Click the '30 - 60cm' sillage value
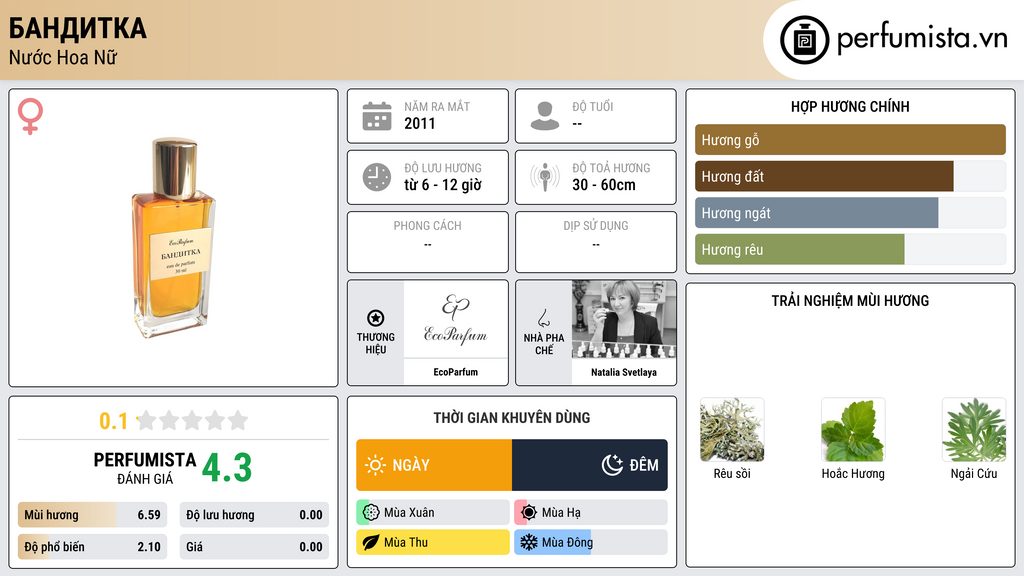Viewport: 1024px width, 576px height. [x=603, y=185]
